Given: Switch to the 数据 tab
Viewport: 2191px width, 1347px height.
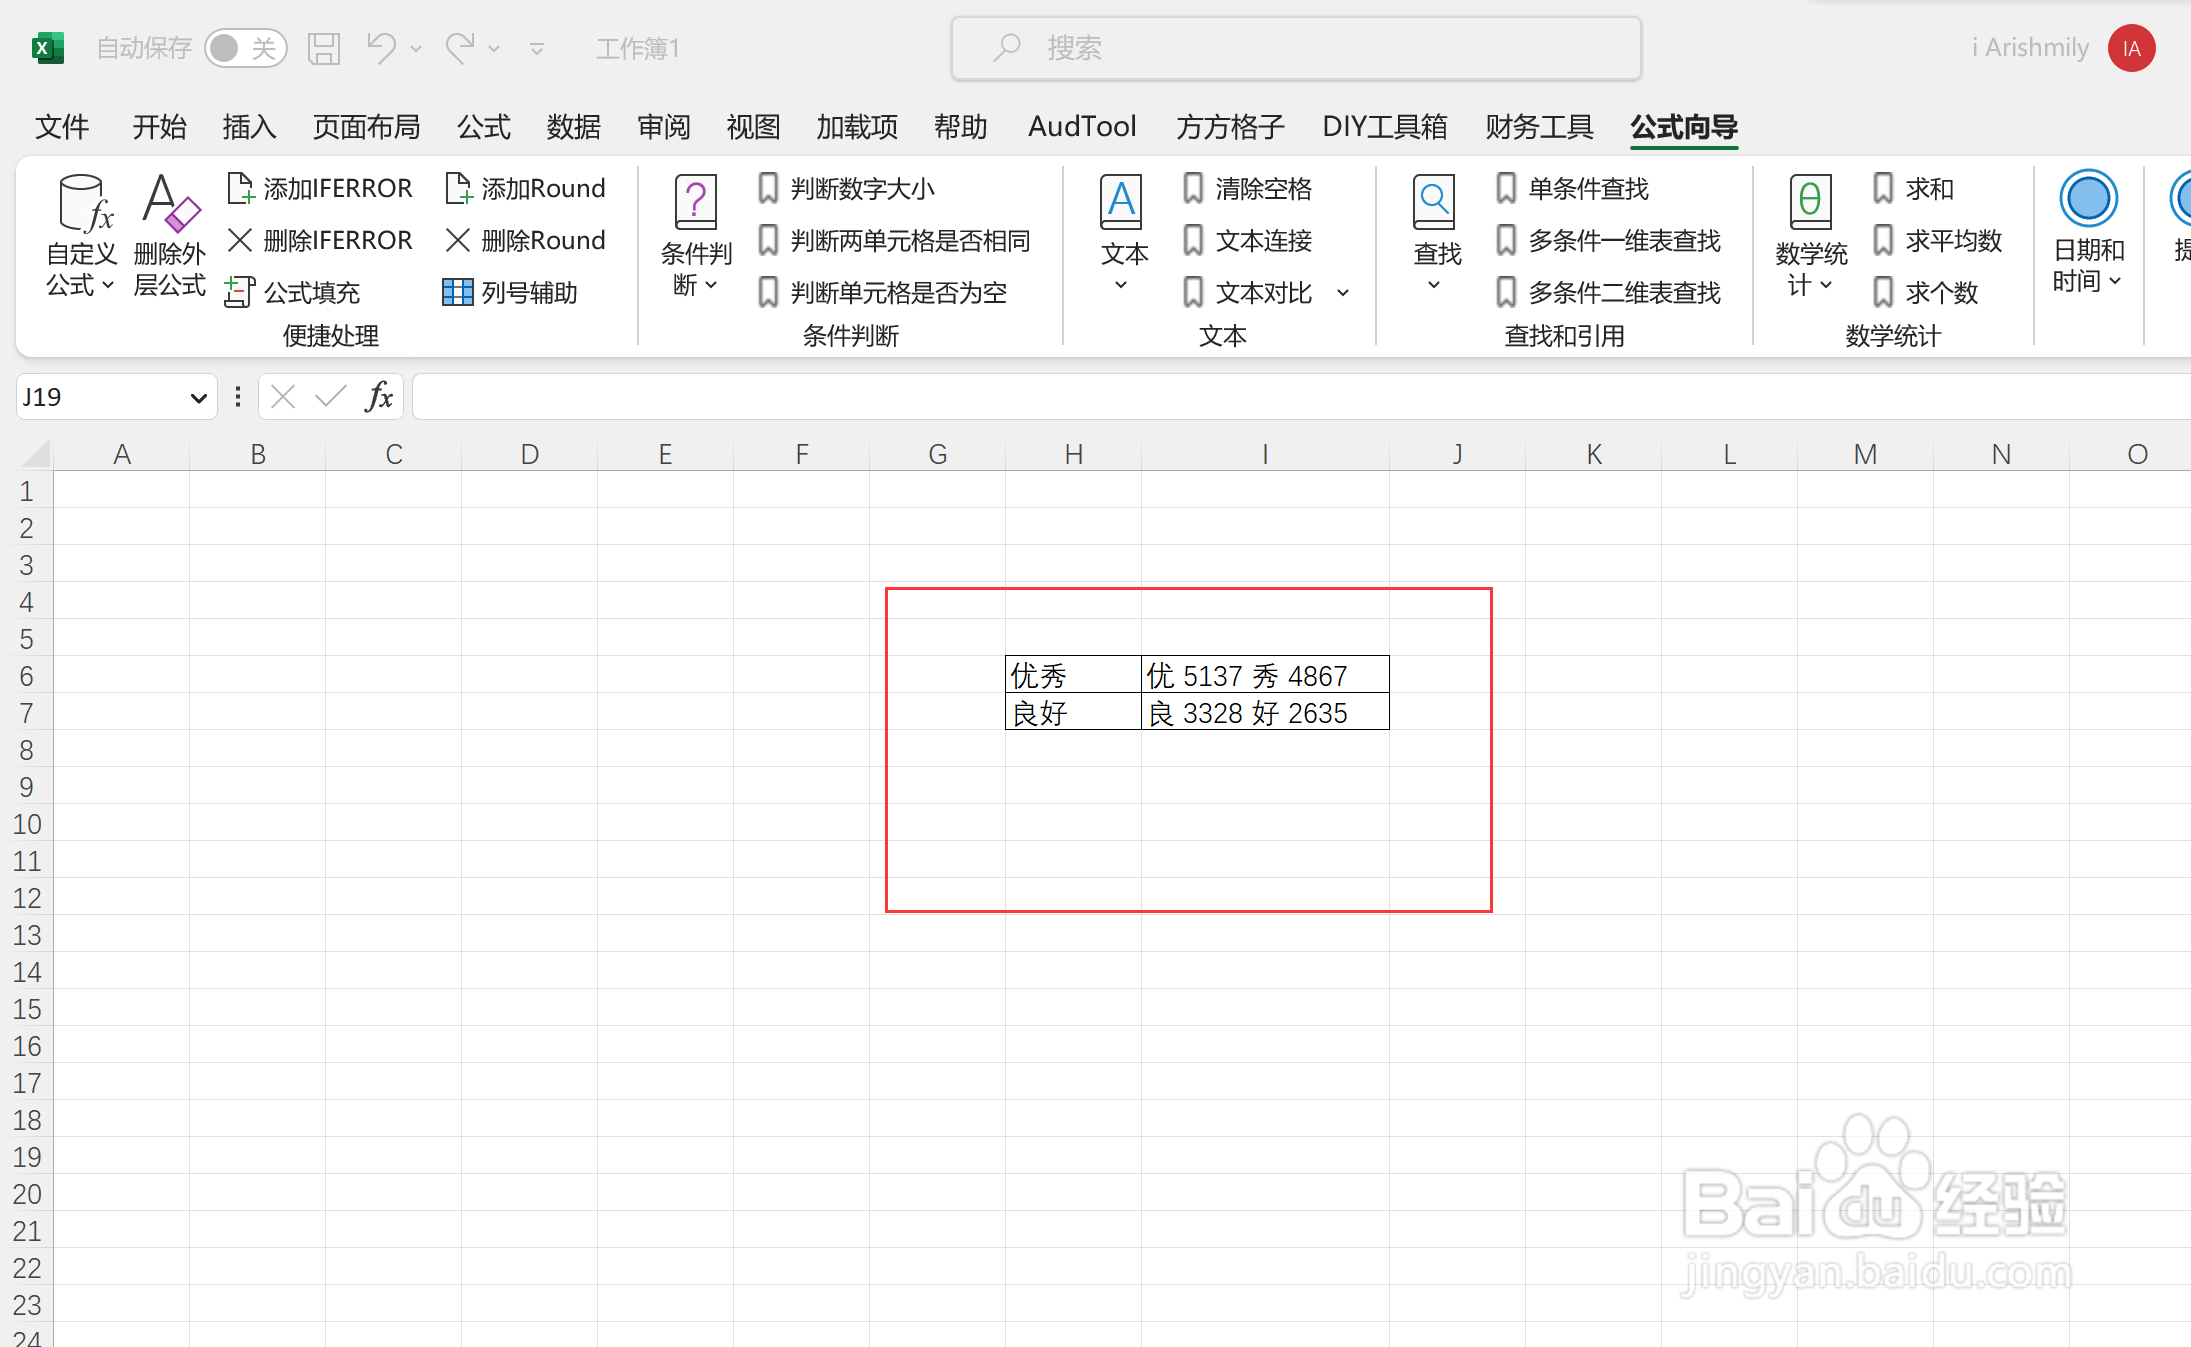Looking at the screenshot, I should pyautogui.click(x=574, y=127).
